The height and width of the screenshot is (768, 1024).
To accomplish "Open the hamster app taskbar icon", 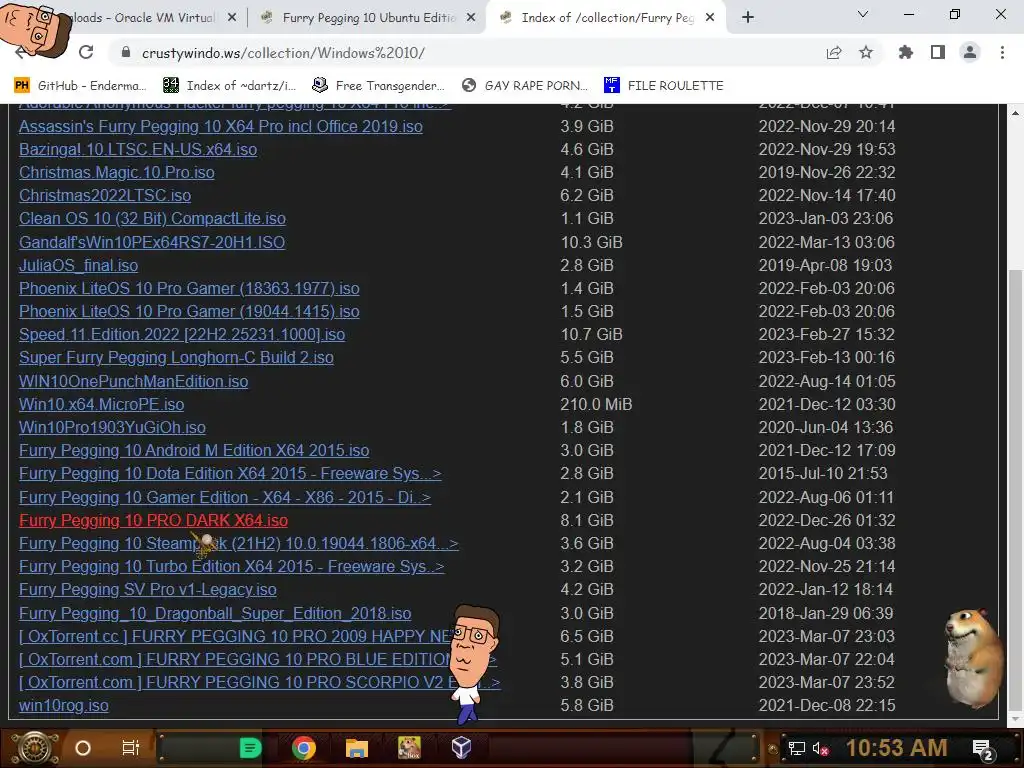I will pyautogui.click(x=409, y=748).
